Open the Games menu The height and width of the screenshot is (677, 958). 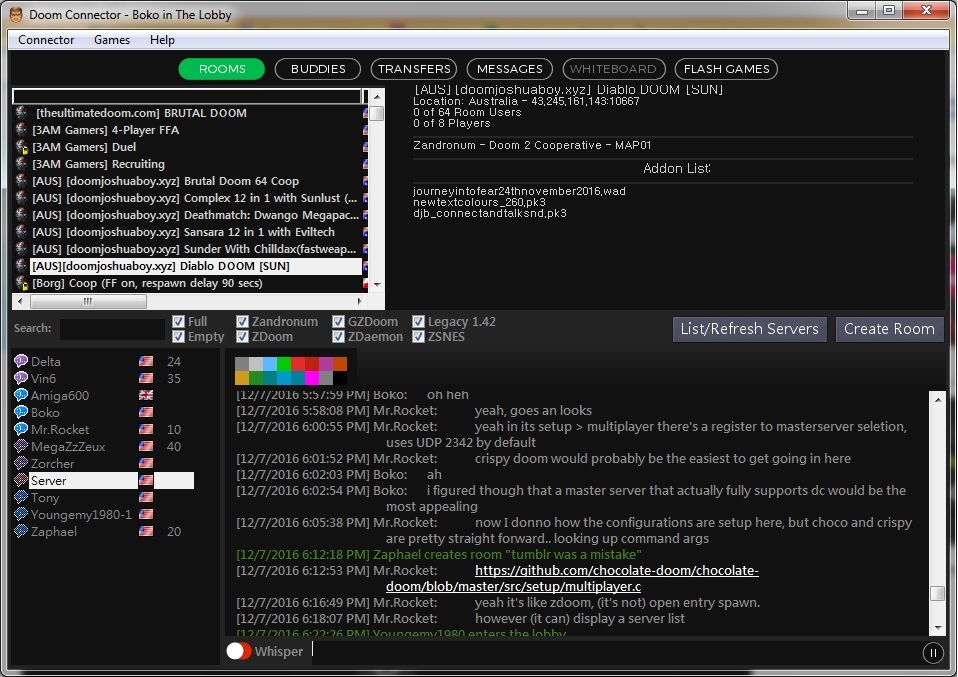pos(112,40)
